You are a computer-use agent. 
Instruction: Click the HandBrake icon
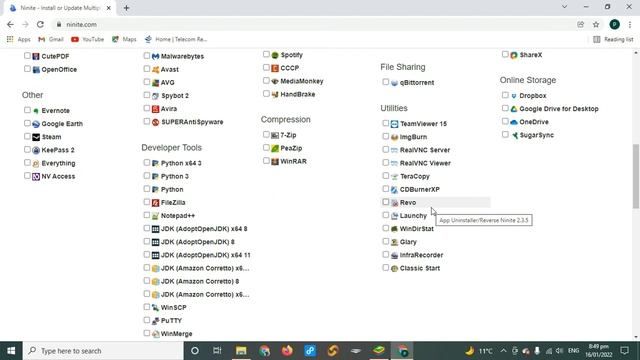click(x=275, y=94)
